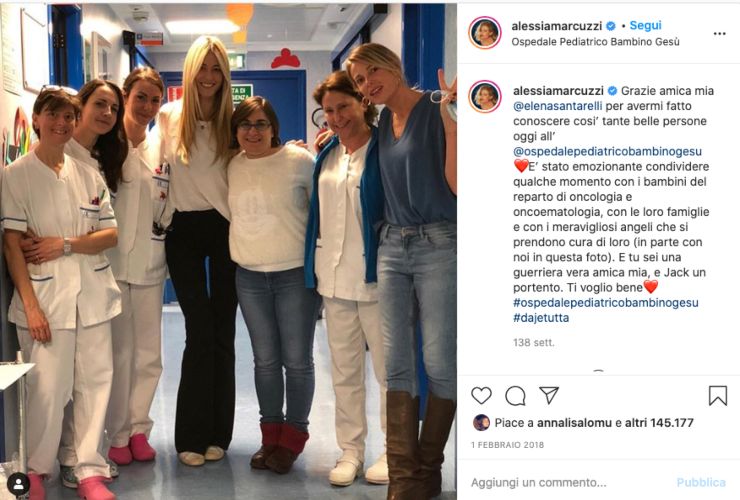Like the post with heart icon
Screen dimensions: 740x500
[x=481, y=396]
